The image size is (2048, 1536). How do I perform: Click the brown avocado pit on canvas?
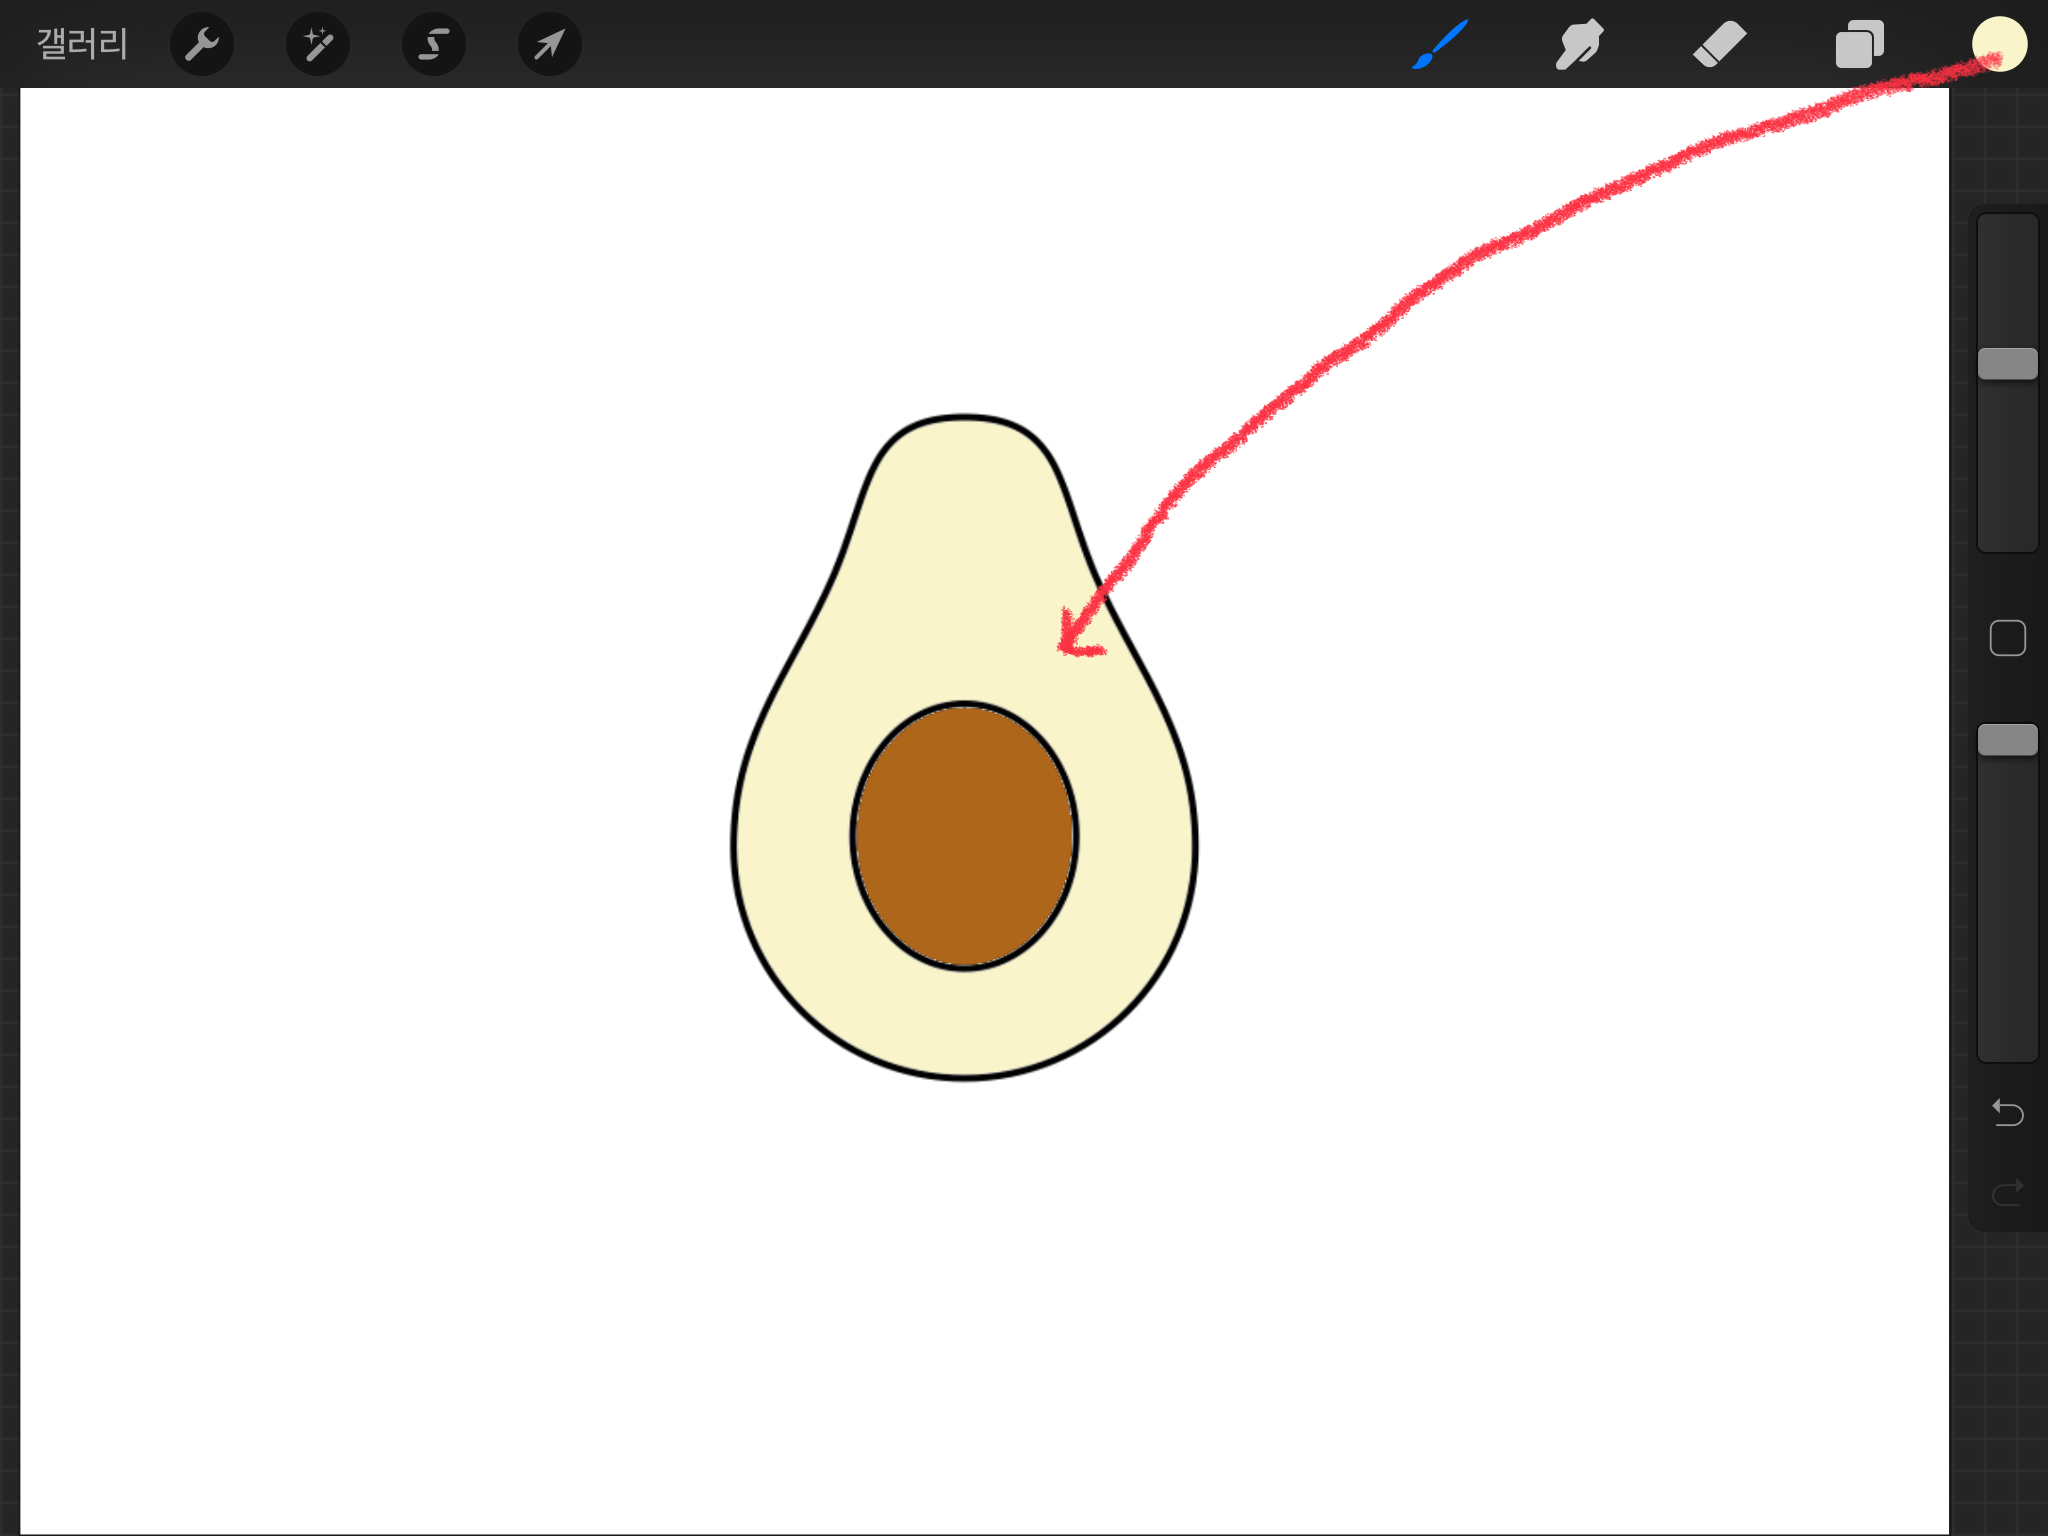point(964,836)
